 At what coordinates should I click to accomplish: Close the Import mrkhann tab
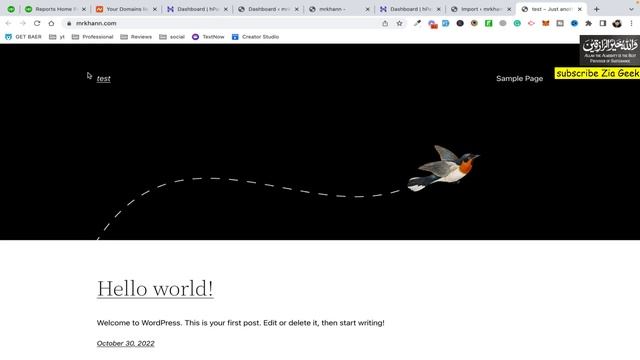click(509, 9)
